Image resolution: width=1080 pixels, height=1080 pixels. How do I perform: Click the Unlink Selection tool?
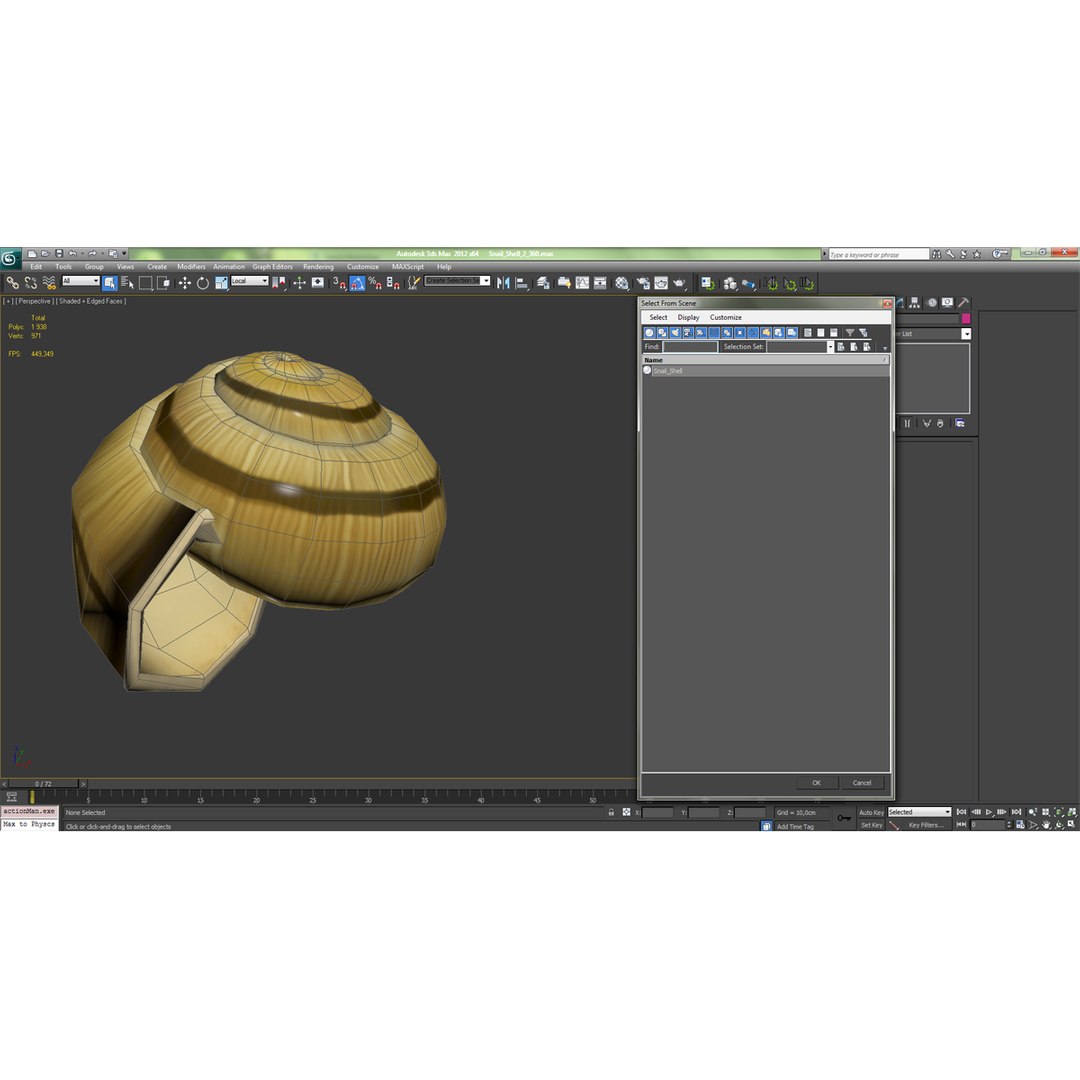tap(30, 282)
